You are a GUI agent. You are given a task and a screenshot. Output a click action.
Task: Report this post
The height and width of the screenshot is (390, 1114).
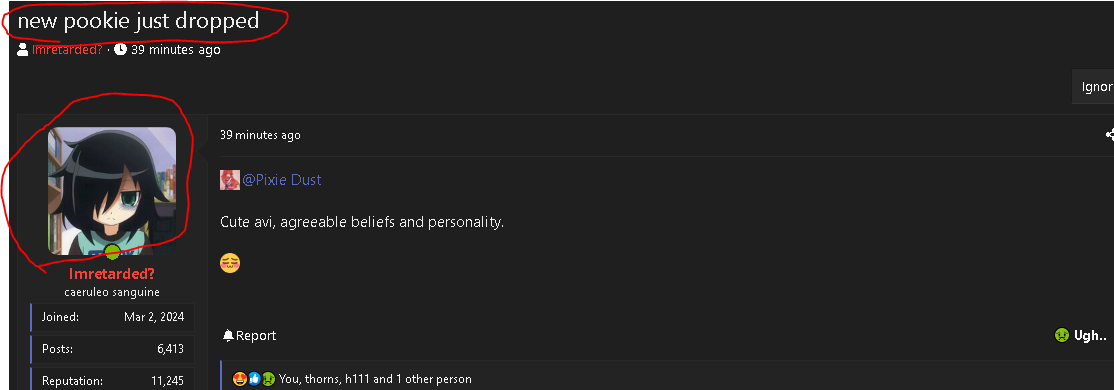click(x=249, y=335)
